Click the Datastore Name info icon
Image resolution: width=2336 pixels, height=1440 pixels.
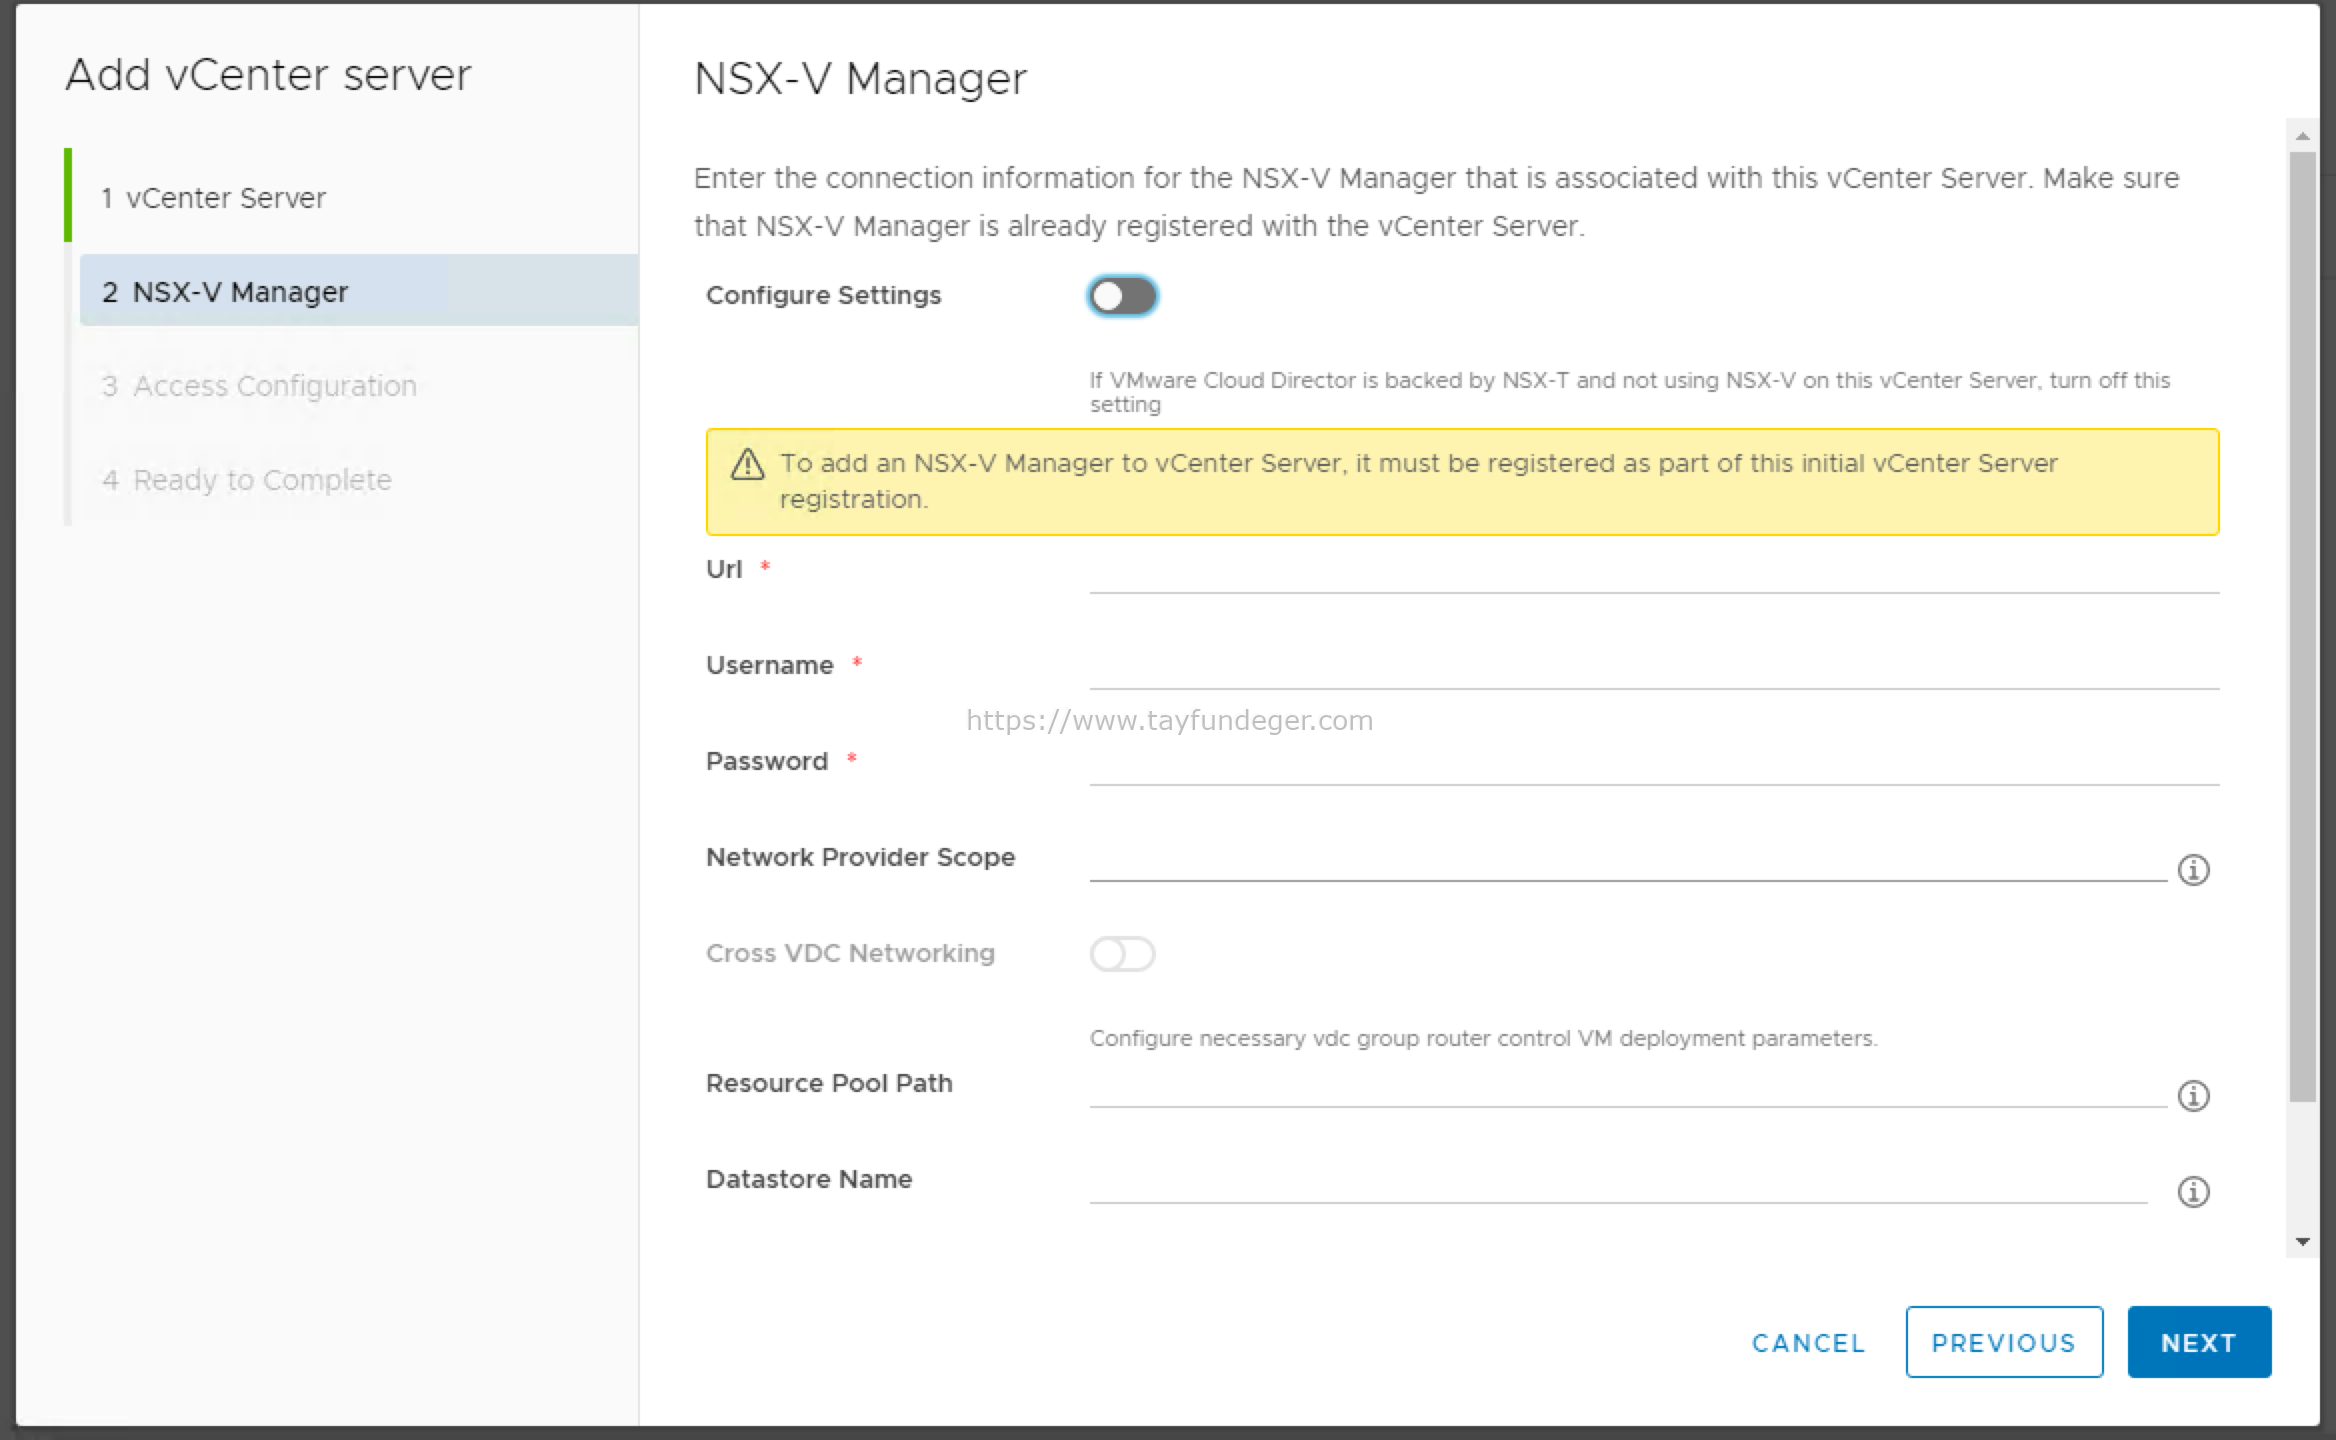coord(2193,1192)
